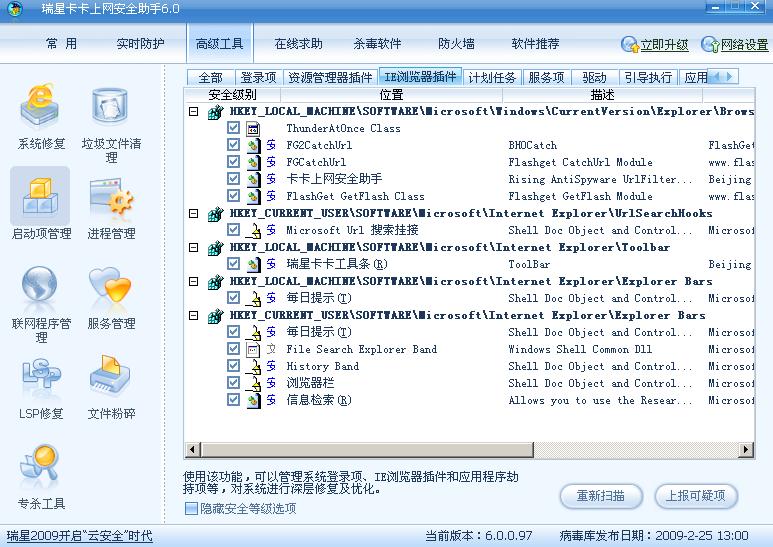The height and width of the screenshot is (547, 773).
Task: Click the scrollbar left arrow
Action: pos(192,449)
